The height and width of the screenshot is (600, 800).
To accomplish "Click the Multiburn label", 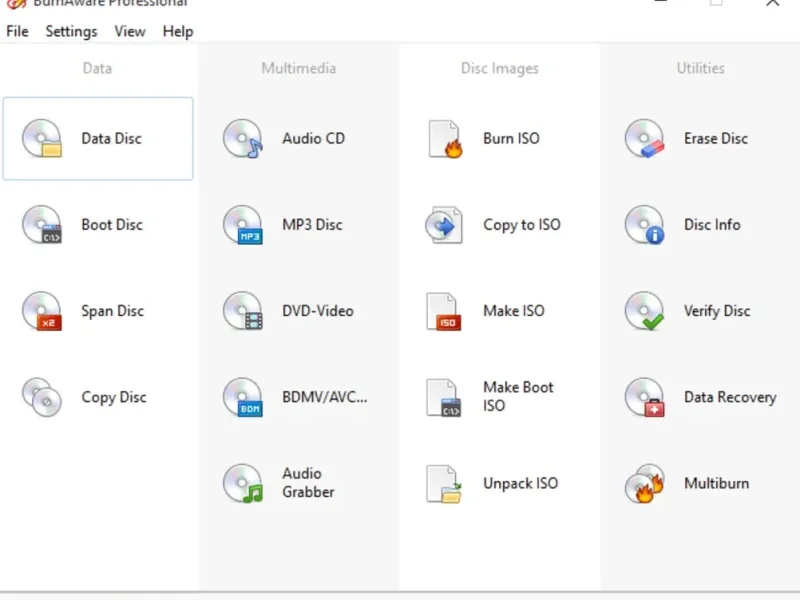I will point(716,483).
